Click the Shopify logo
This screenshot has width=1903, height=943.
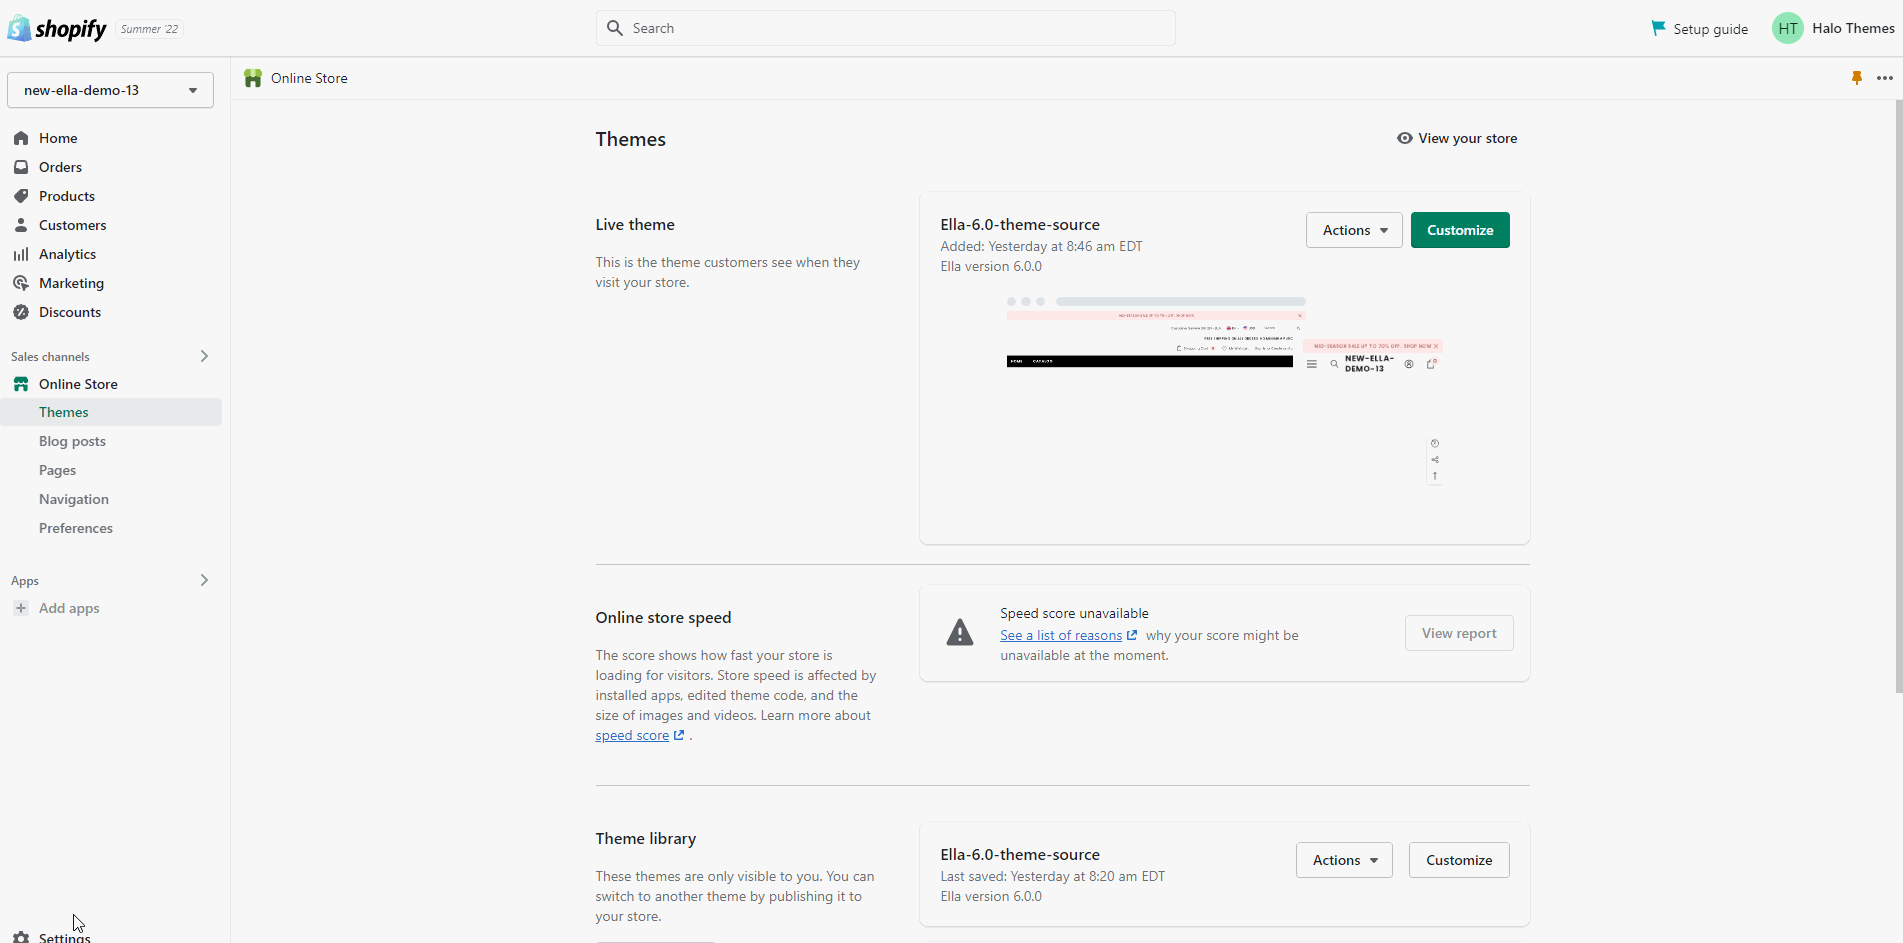57,29
